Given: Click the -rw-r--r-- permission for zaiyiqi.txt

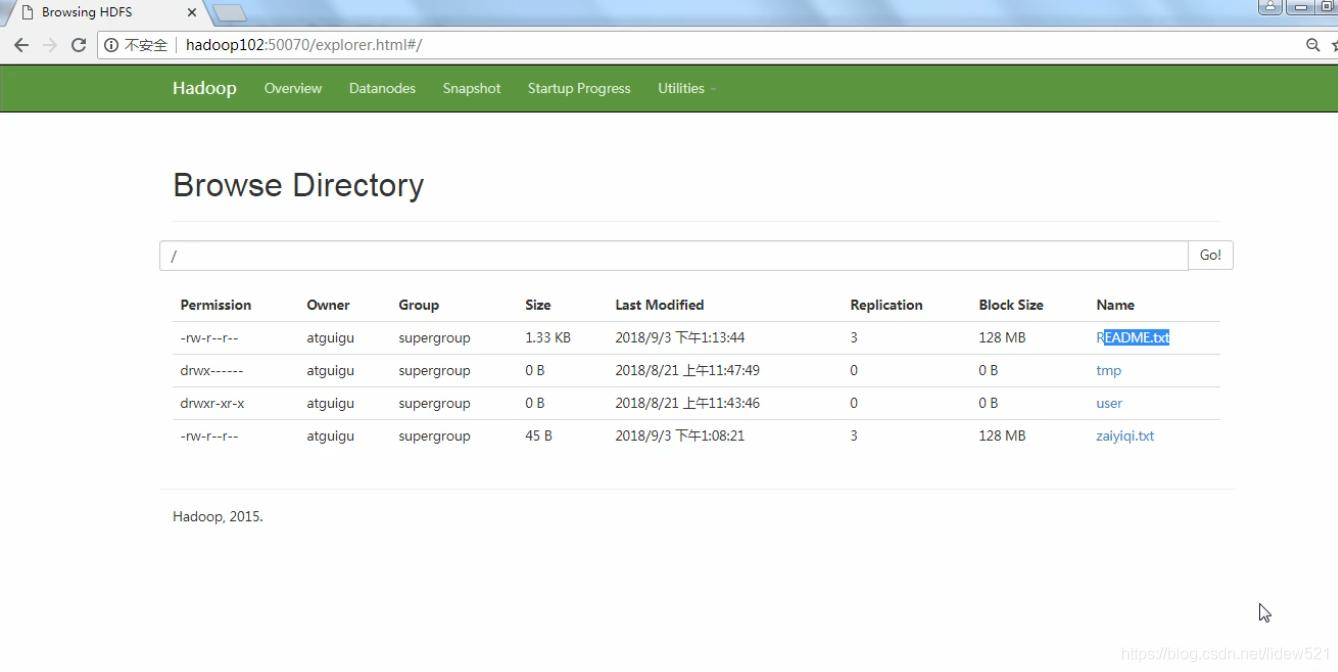Looking at the screenshot, I should tap(209, 436).
